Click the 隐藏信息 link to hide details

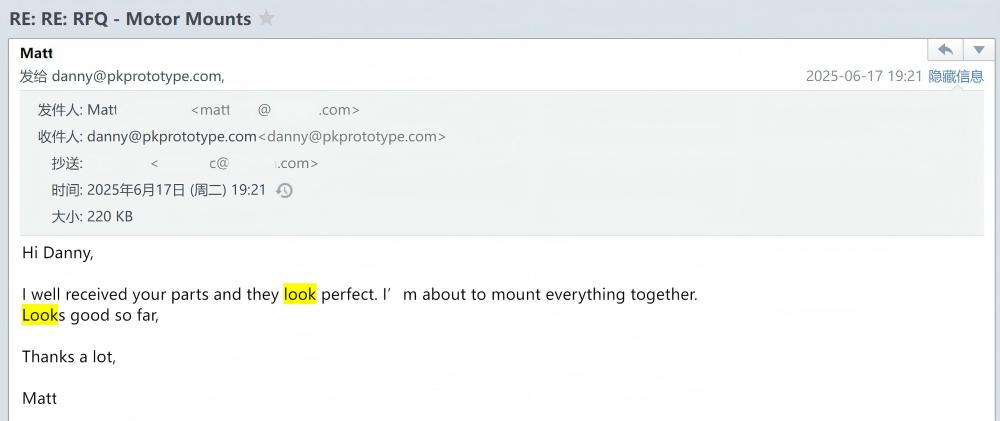pyautogui.click(x=956, y=76)
